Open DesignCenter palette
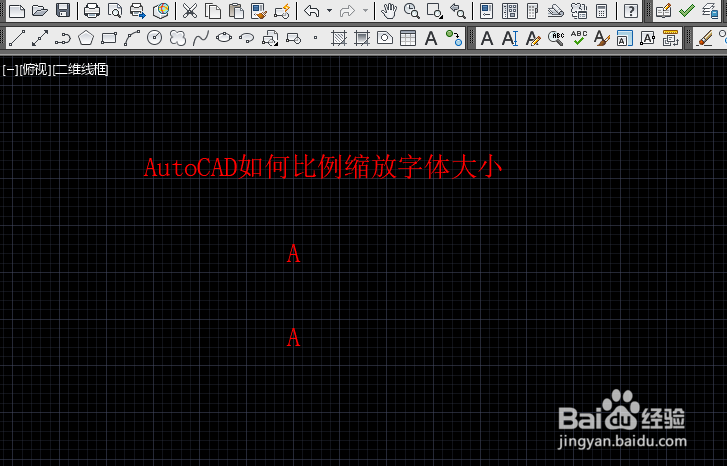The height and width of the screenshot is (466, 727). click(x=510, y=10)
